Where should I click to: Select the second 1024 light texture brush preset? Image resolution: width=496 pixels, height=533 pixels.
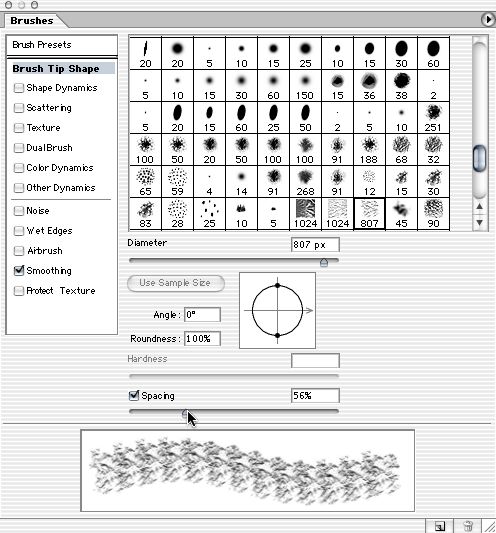tap(338, 214)
